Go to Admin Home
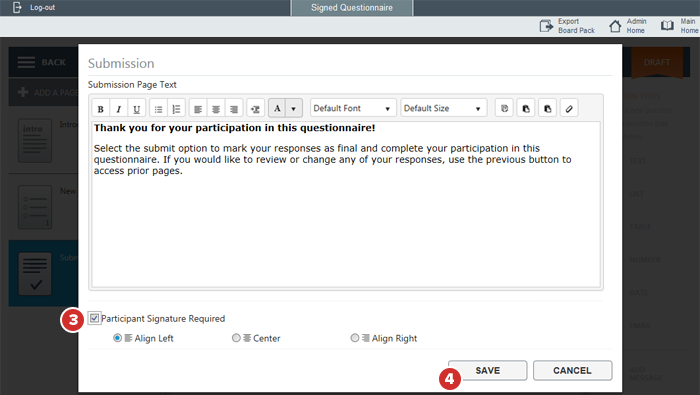 (628, 26)
